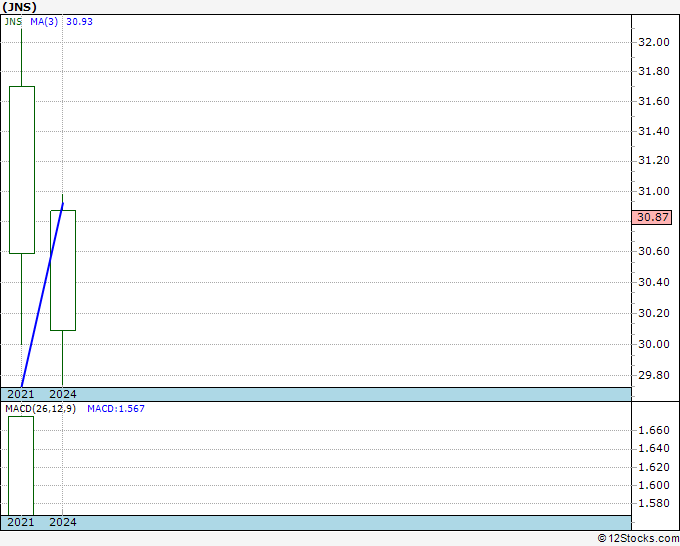Click the 2021 label on price axis

pos(21,394)
